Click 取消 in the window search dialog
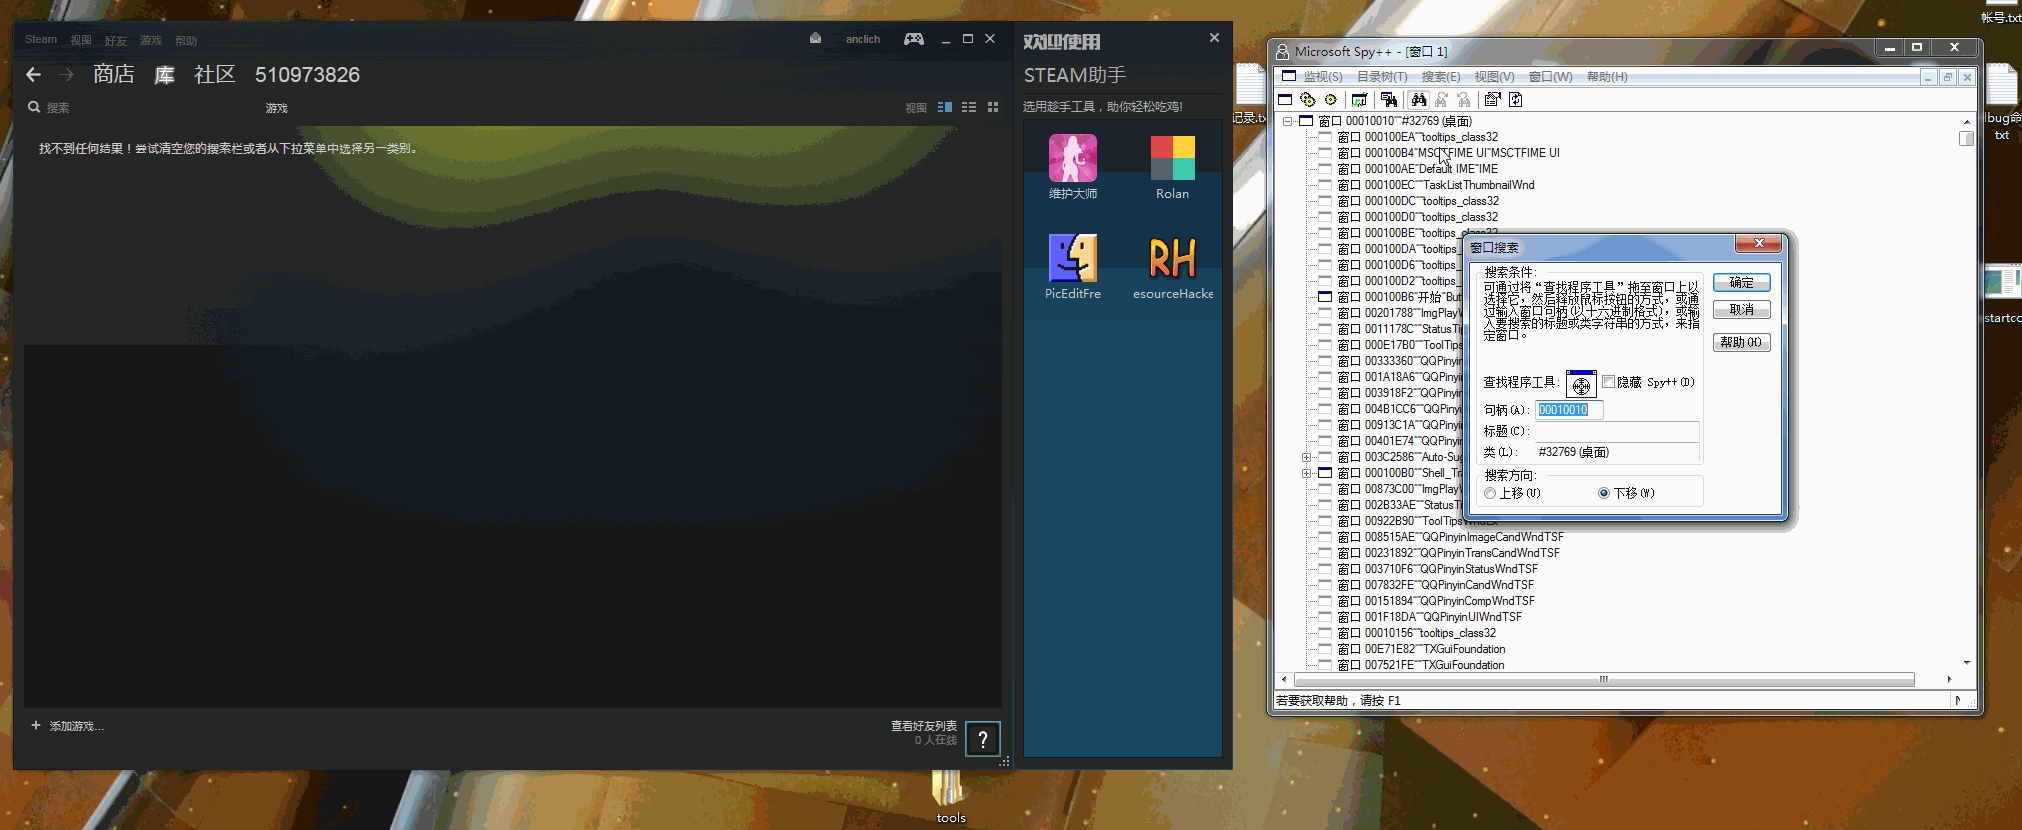 (1741, 310)
